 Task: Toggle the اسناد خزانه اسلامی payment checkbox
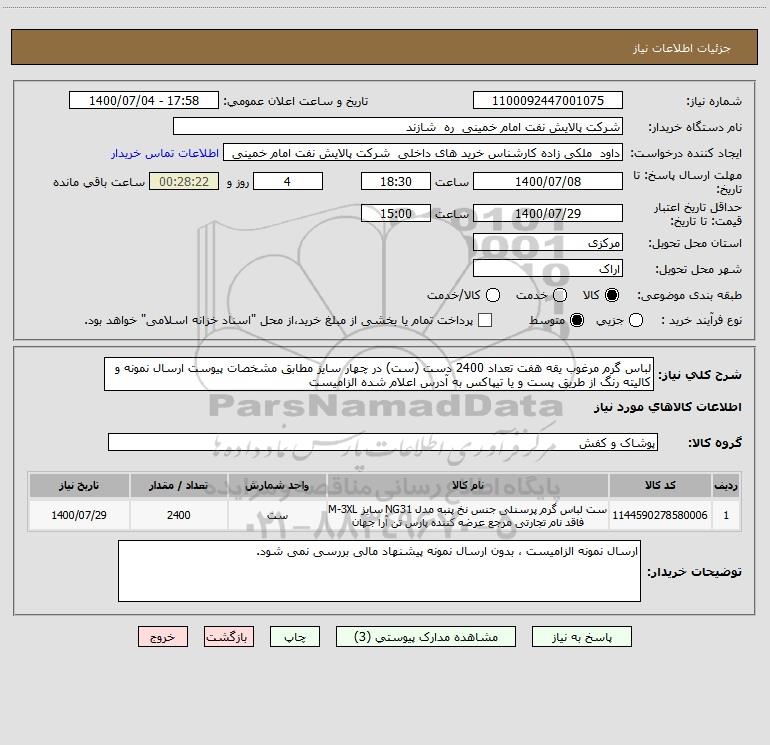click(x=485, y=320)
